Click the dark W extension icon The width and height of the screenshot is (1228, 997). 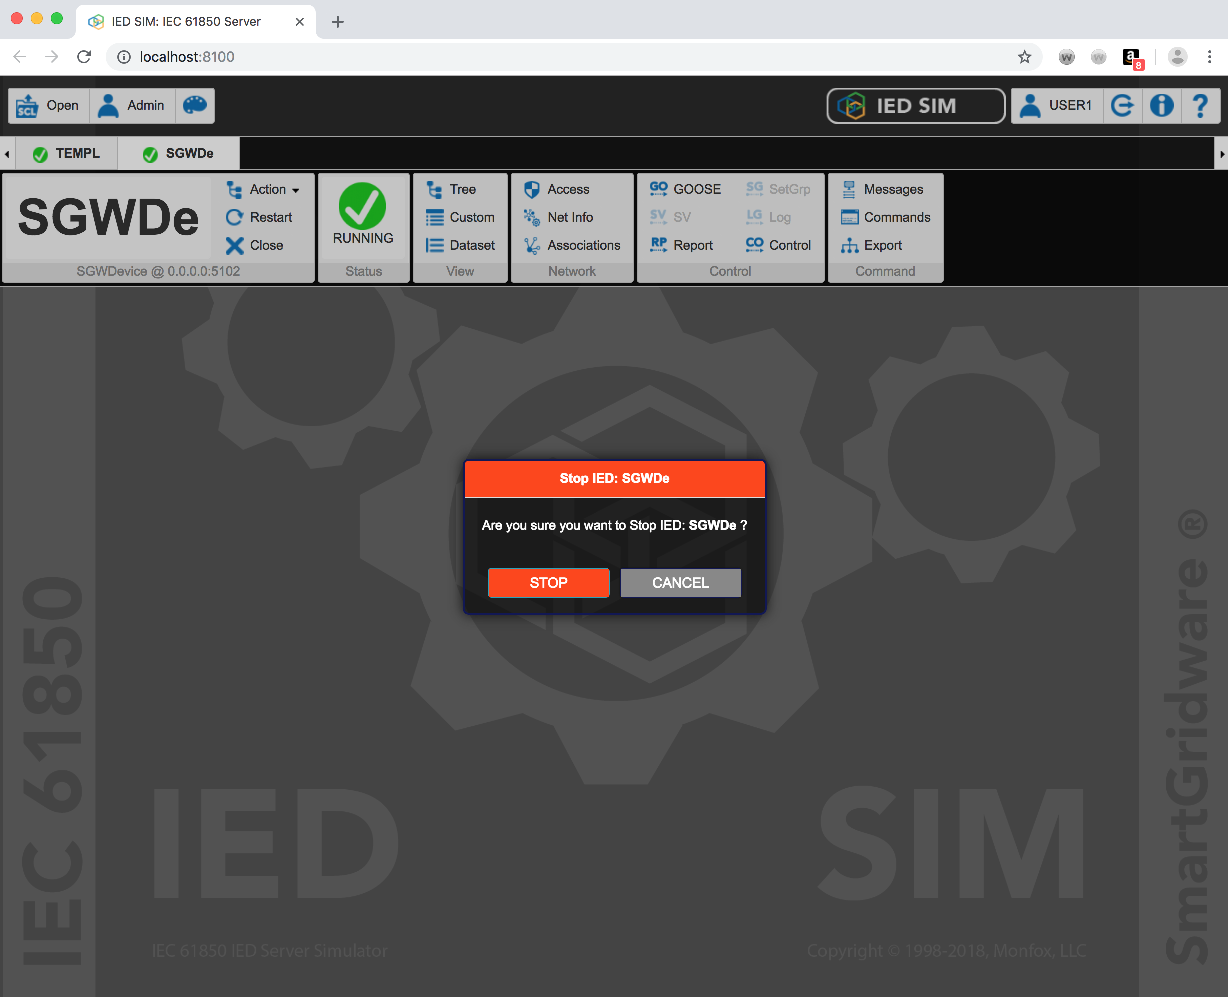tap(1067, 57)
